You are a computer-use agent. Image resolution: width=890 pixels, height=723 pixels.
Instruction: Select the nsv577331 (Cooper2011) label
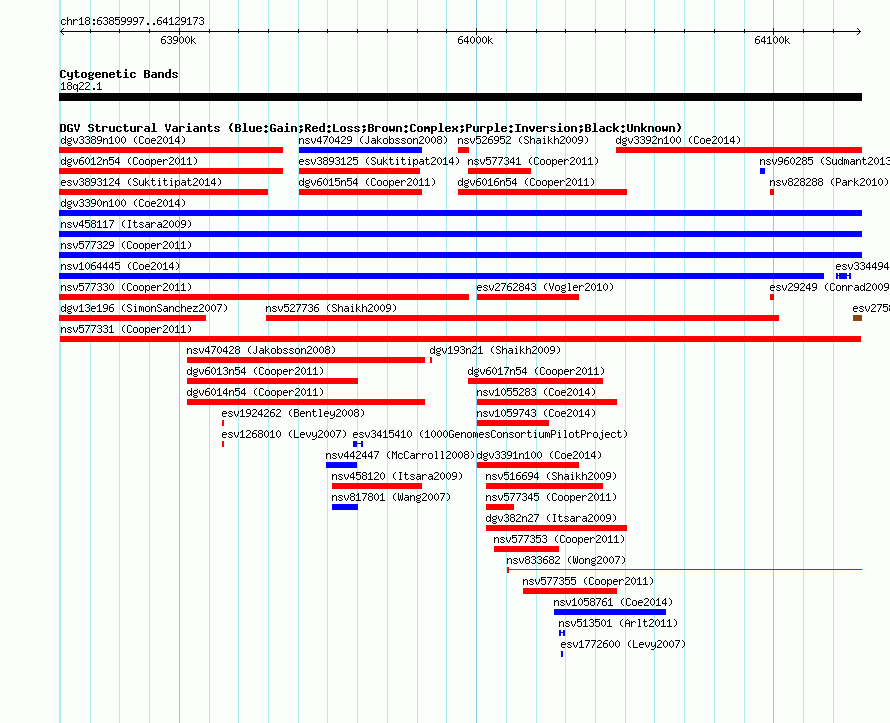pyautogui.click(x=126, y=329)
